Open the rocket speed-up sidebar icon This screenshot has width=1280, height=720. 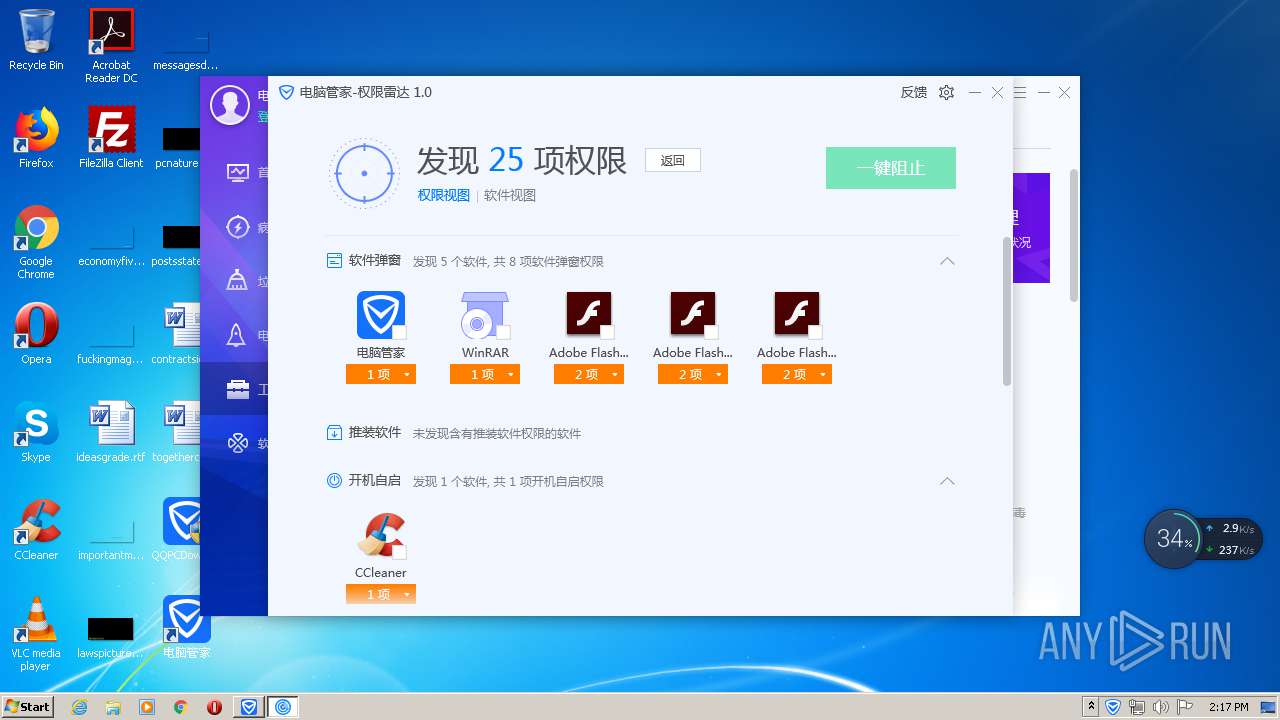(x=237, y=335)
